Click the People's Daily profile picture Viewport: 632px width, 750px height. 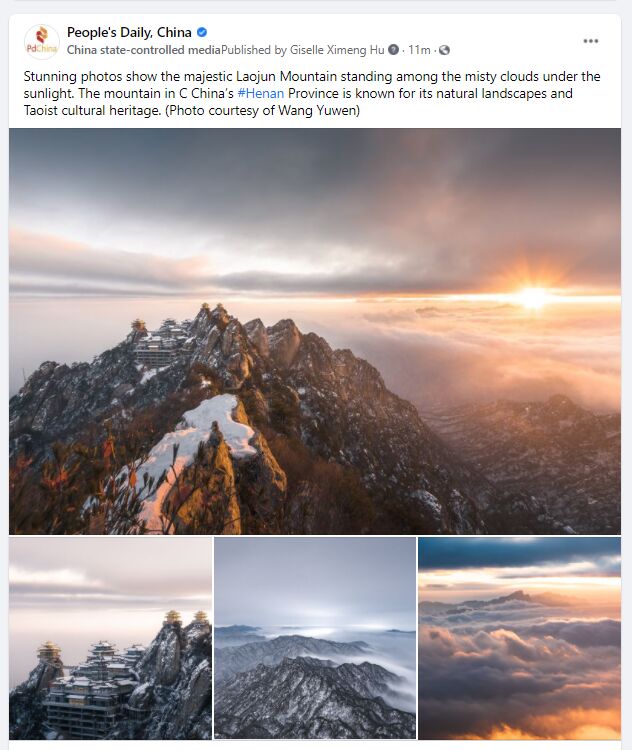tap(42, 42)
